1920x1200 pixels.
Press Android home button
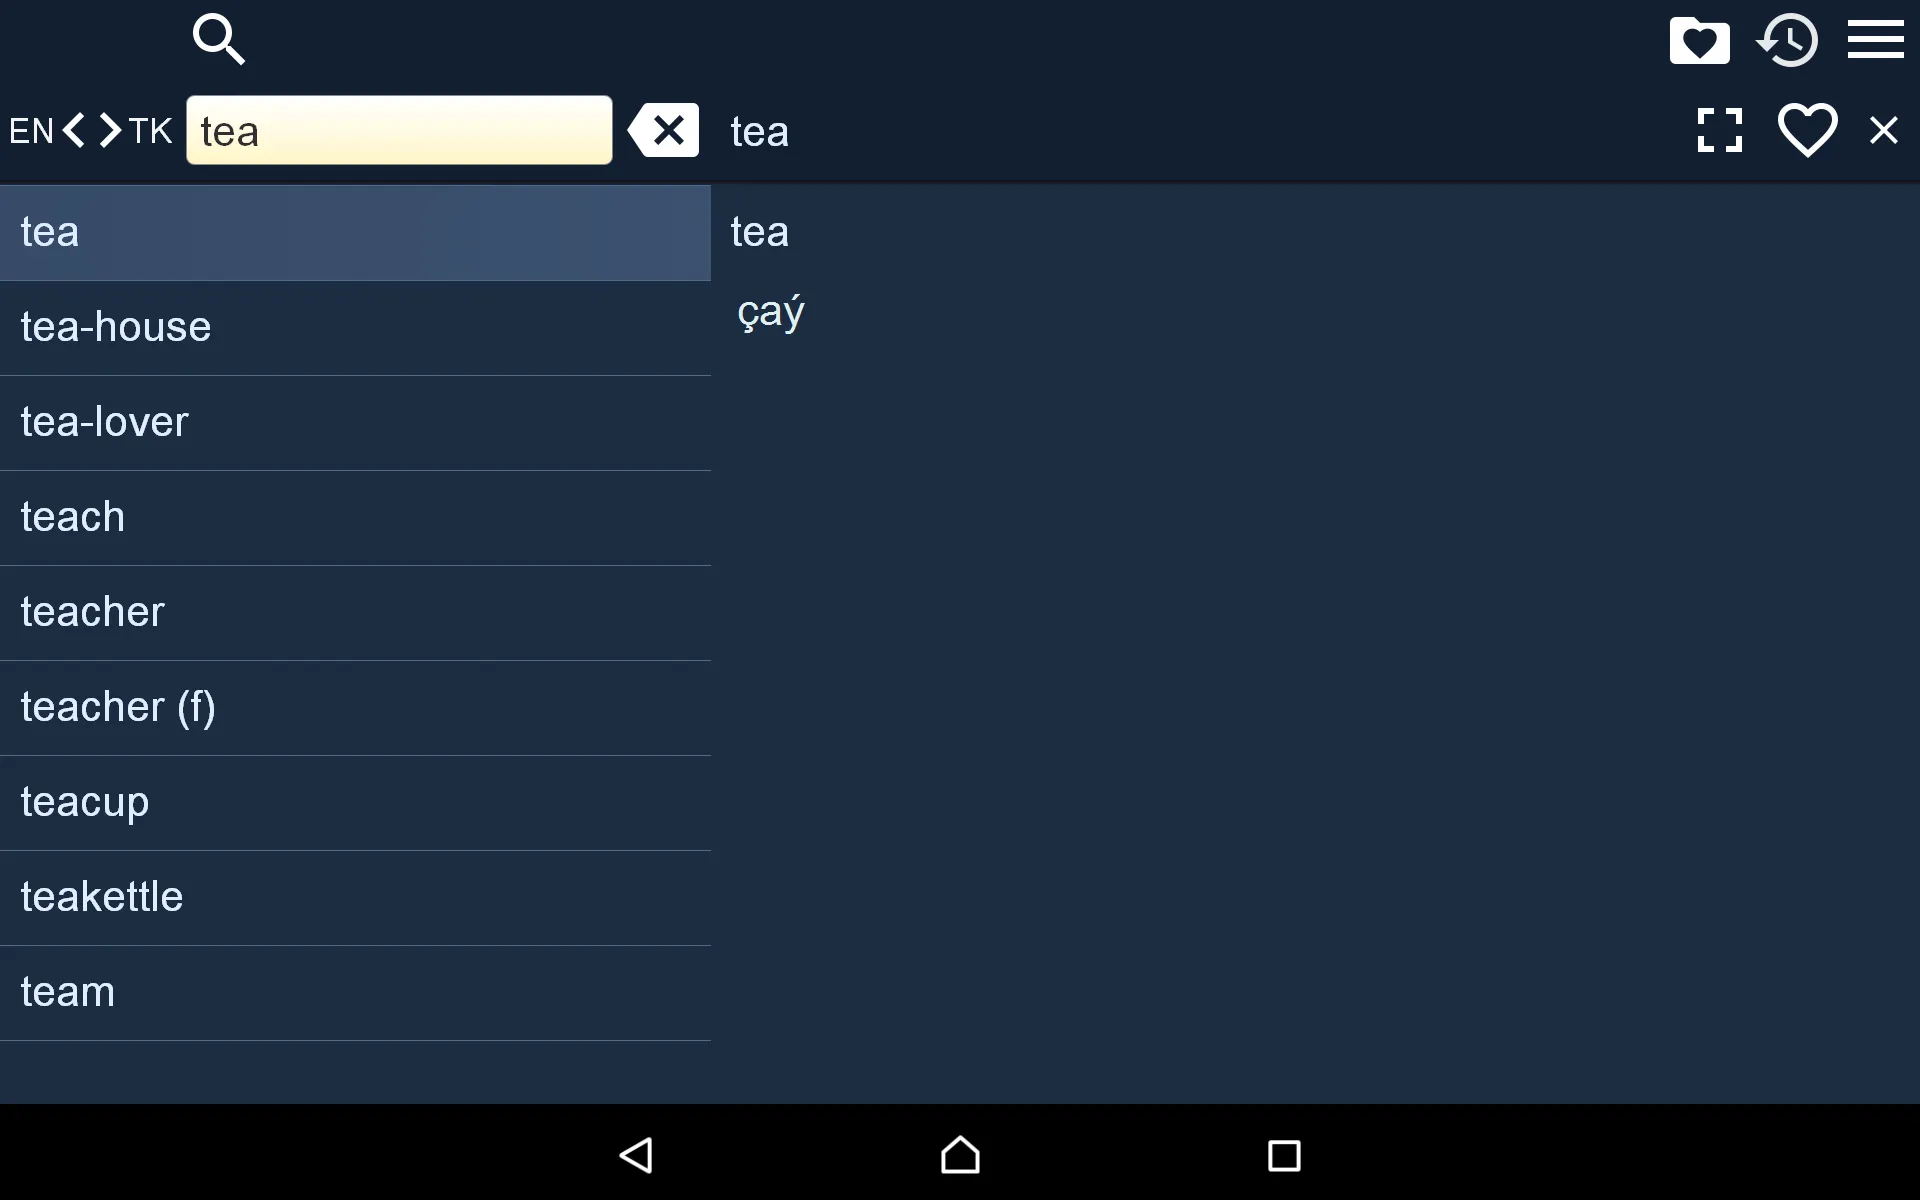click(x=959, y=1154)
